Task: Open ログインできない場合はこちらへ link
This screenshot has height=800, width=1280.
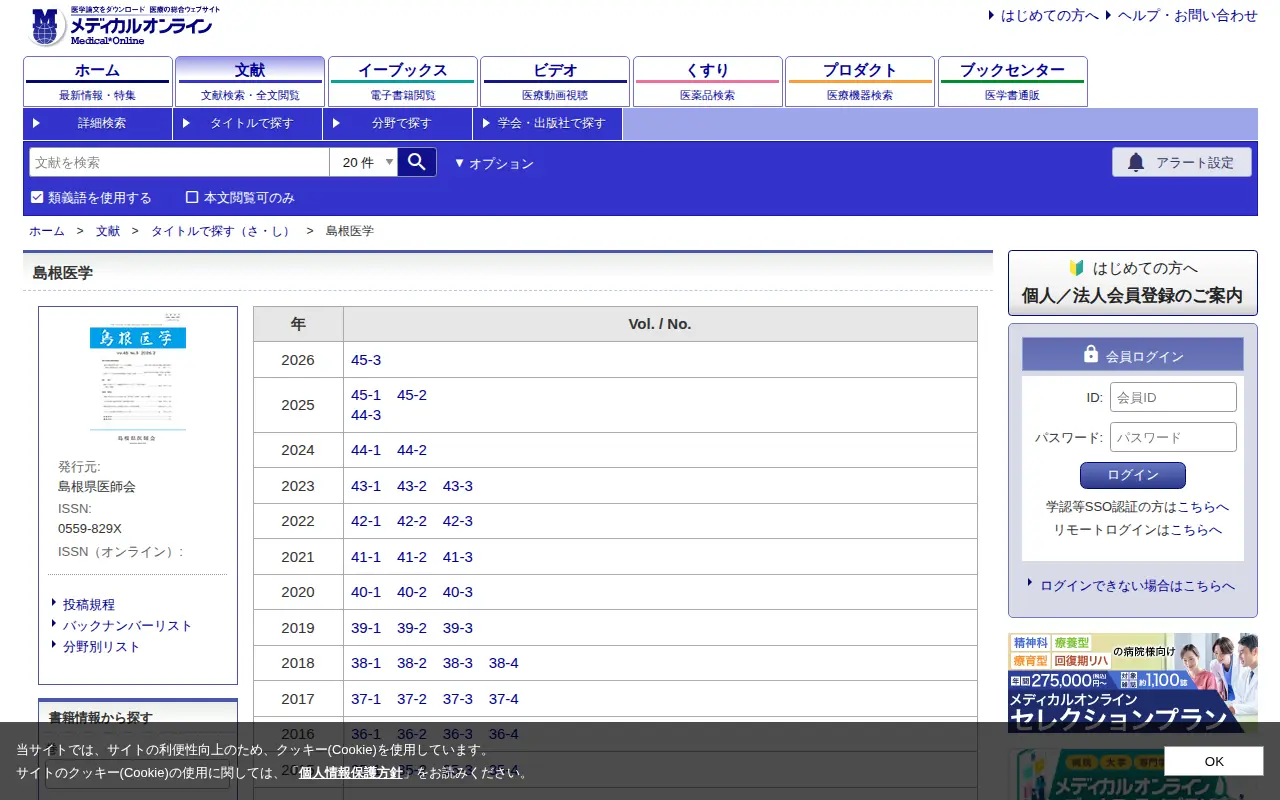Action: (1137, 585)
